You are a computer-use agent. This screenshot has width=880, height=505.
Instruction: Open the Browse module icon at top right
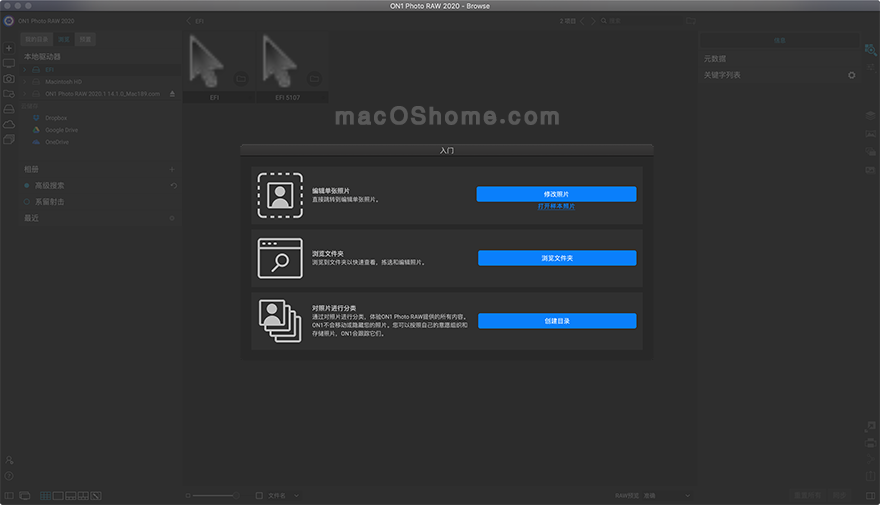tap(870, 48)
